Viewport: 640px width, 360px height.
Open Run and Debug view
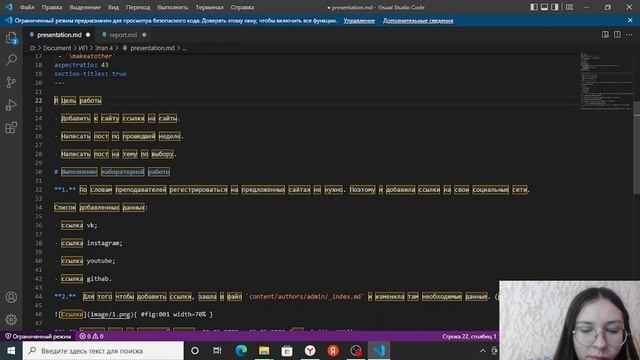11,105
